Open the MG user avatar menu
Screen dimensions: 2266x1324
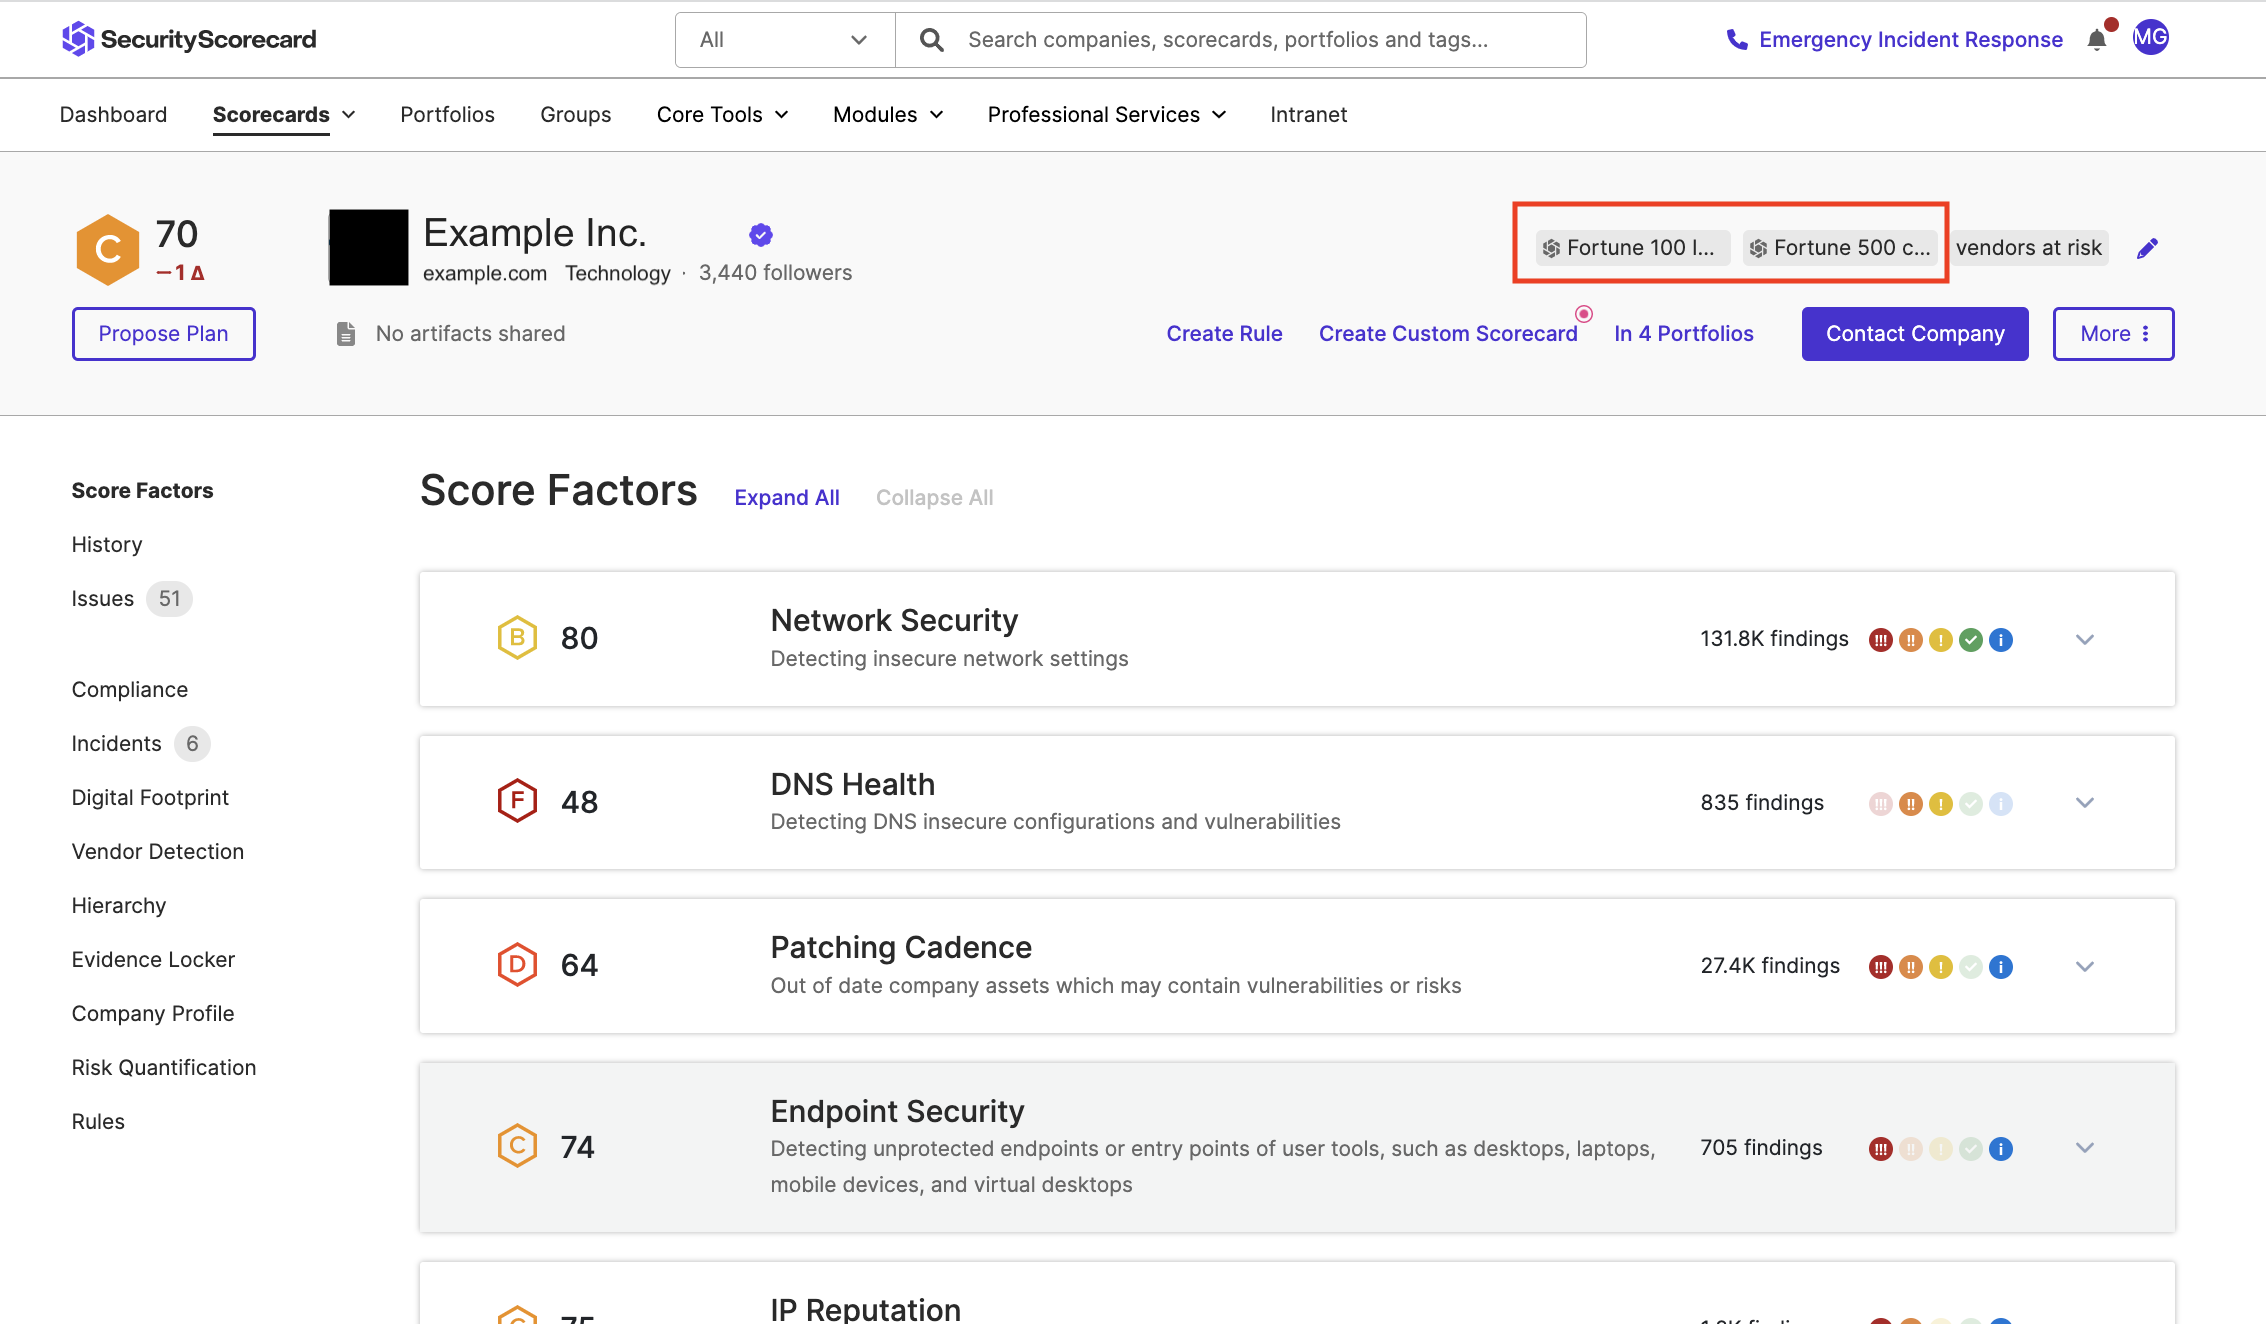pos(2150,38)
